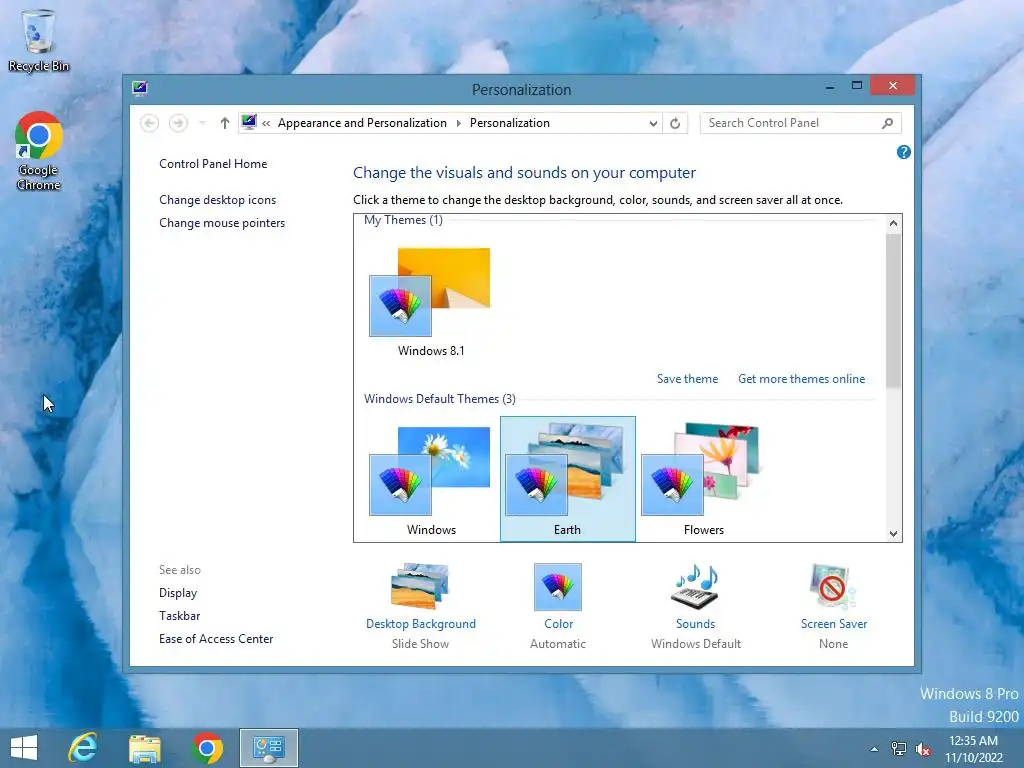Click the search magnifier icon

[888, 123]
